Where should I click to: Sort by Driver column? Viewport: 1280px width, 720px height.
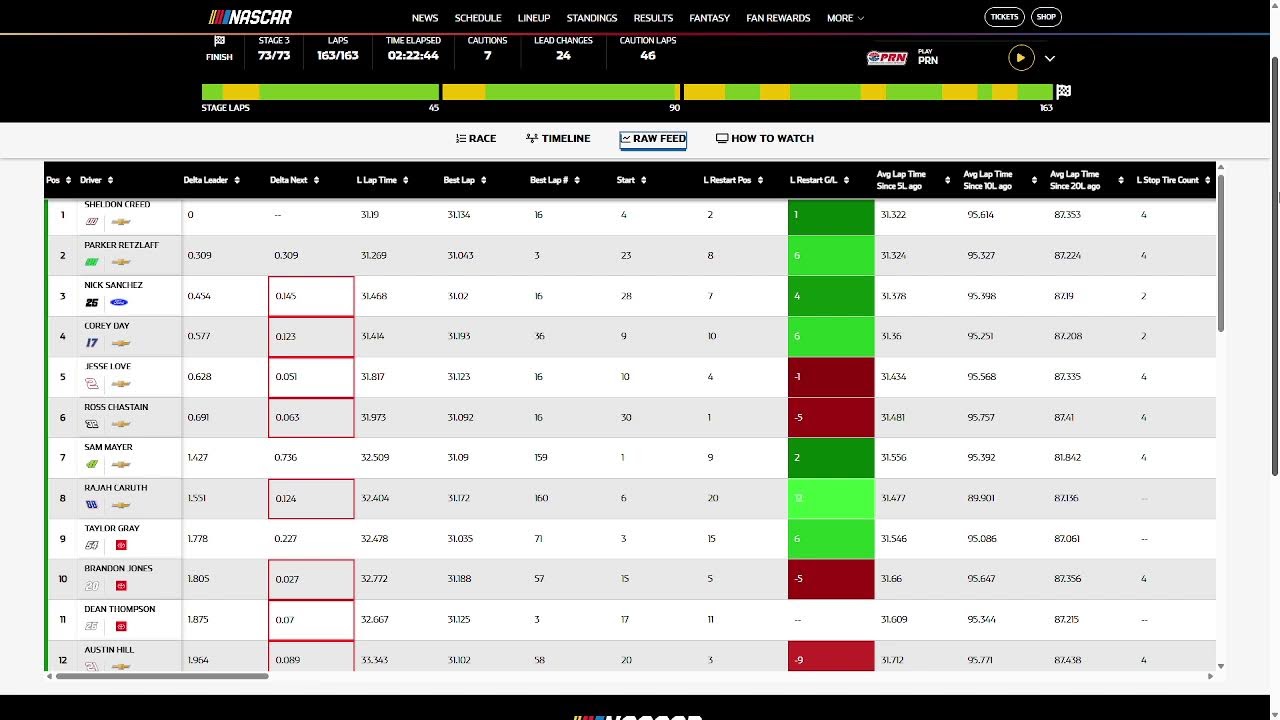97,180
